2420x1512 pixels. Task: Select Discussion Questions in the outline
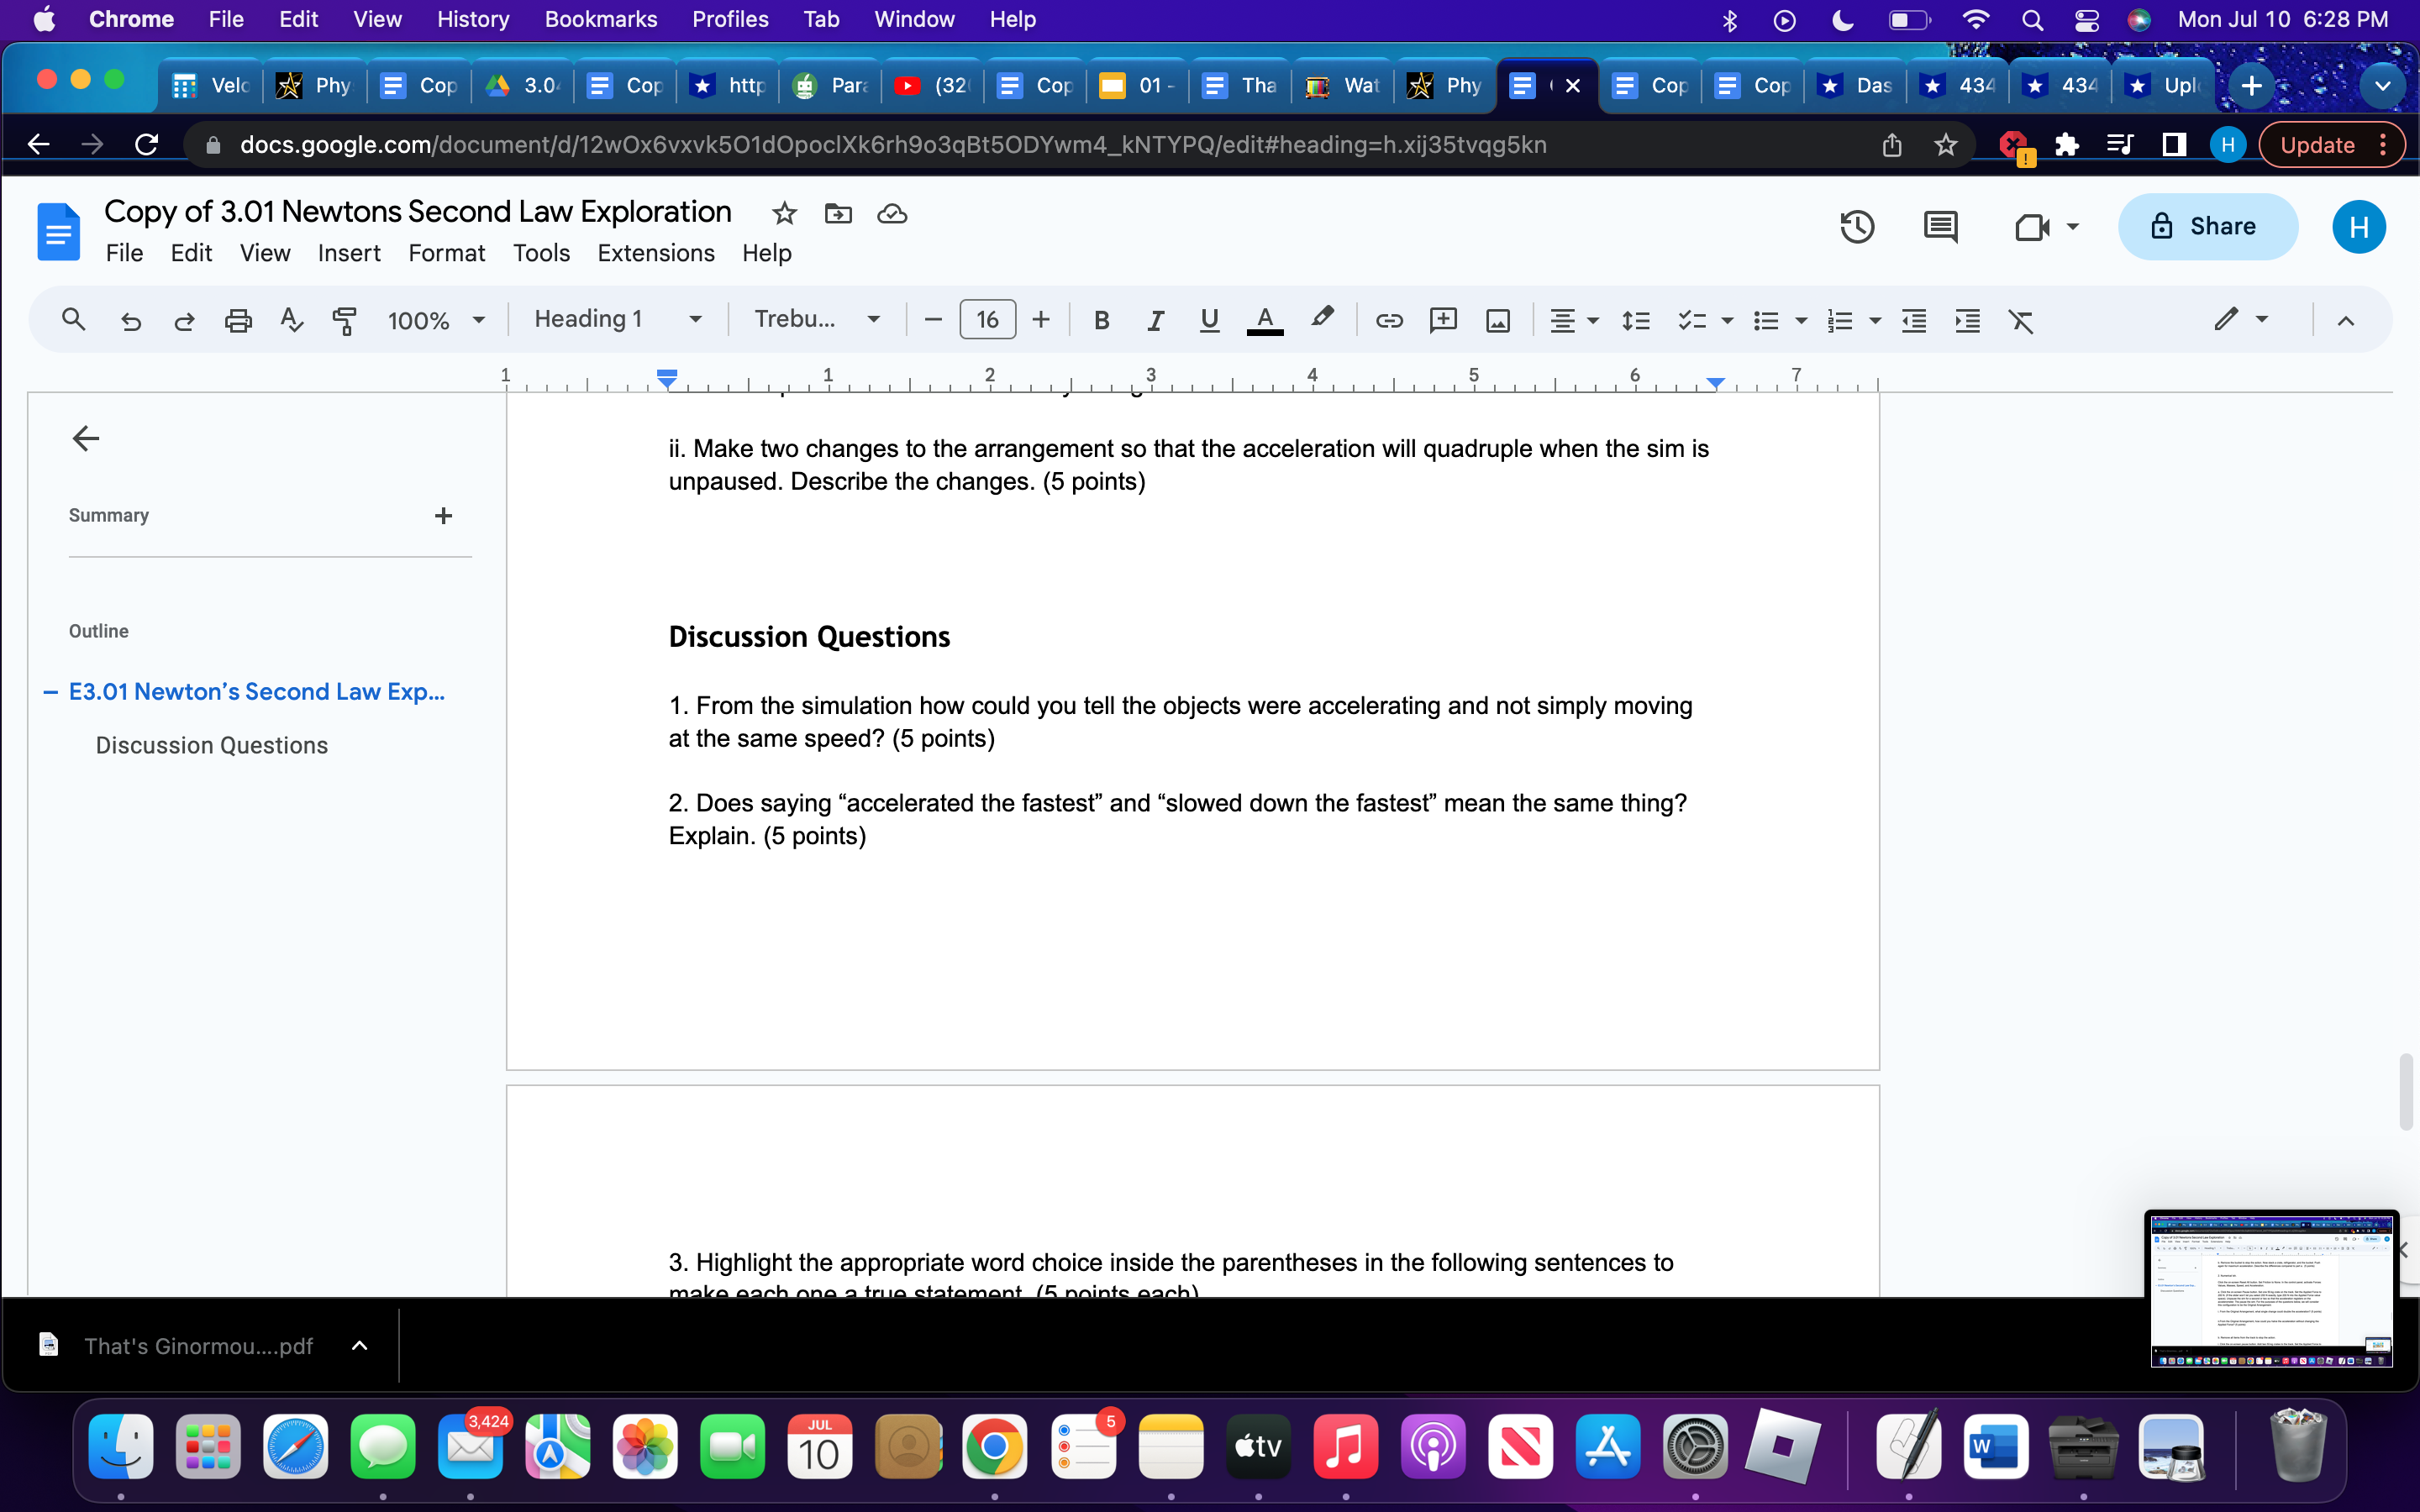pos(211,745)
